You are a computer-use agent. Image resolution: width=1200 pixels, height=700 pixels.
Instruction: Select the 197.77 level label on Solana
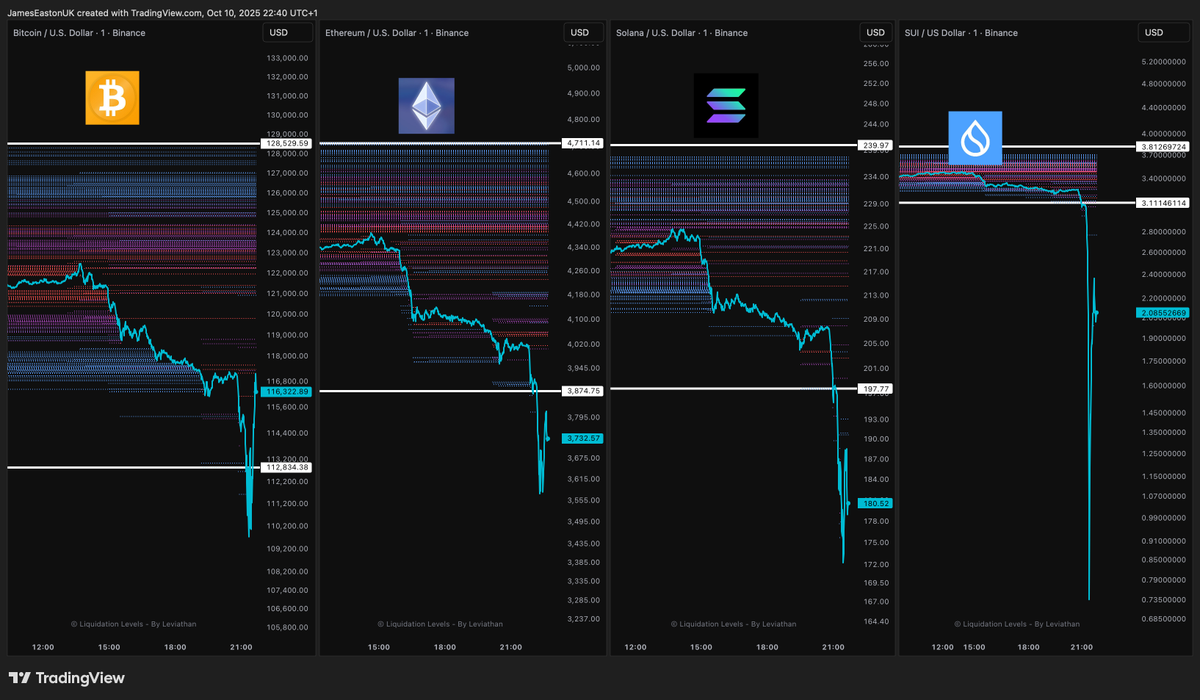pyautogui.click(x=876, y=388)
